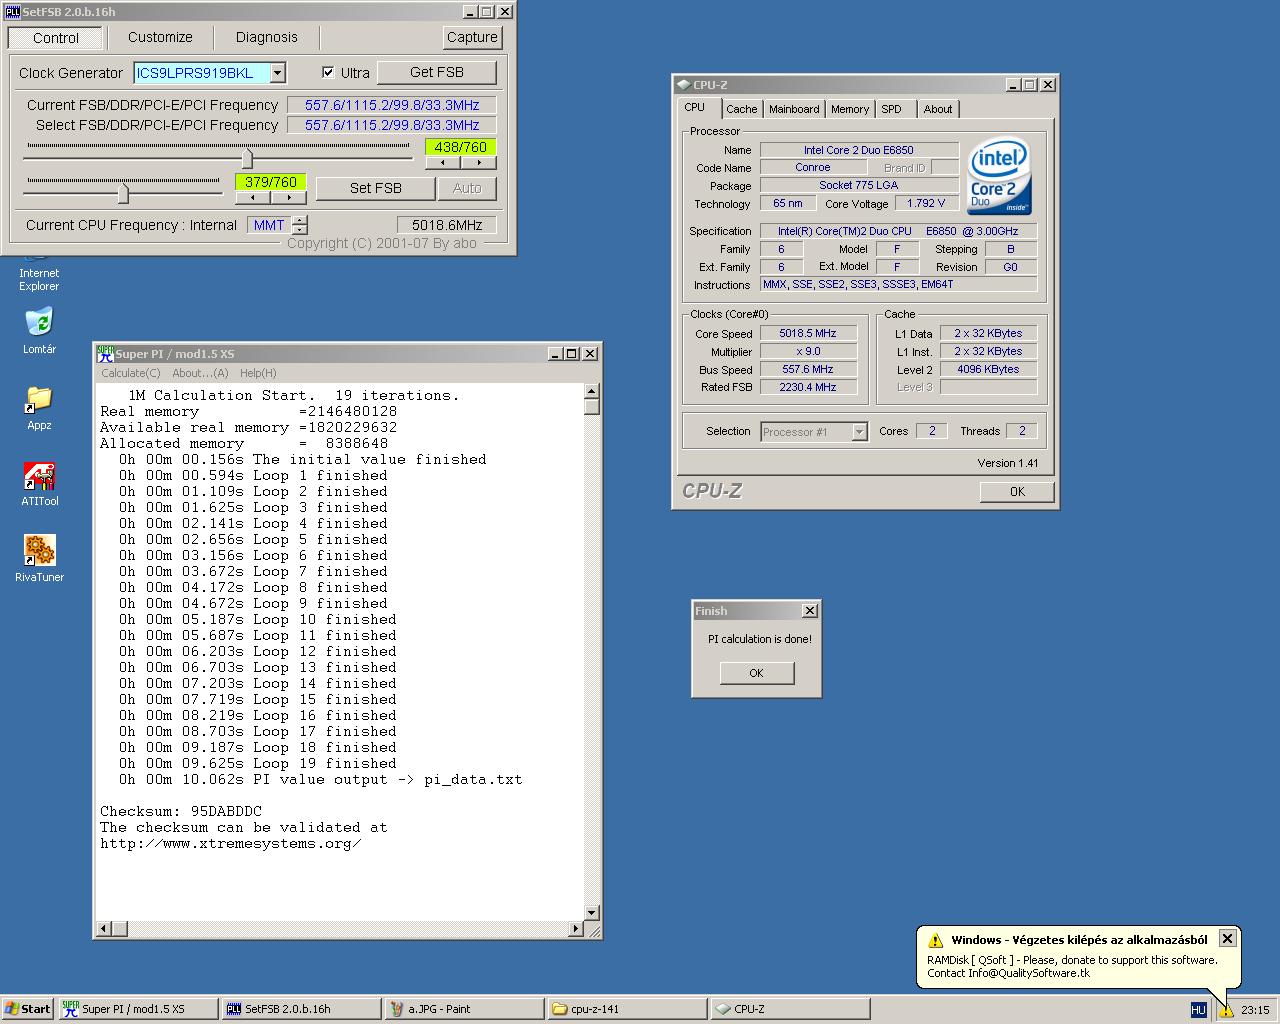Click the 438/760 green value box
This screenshot has width=1280, height=1024.
pyautogui.click(x=460, y=147)
